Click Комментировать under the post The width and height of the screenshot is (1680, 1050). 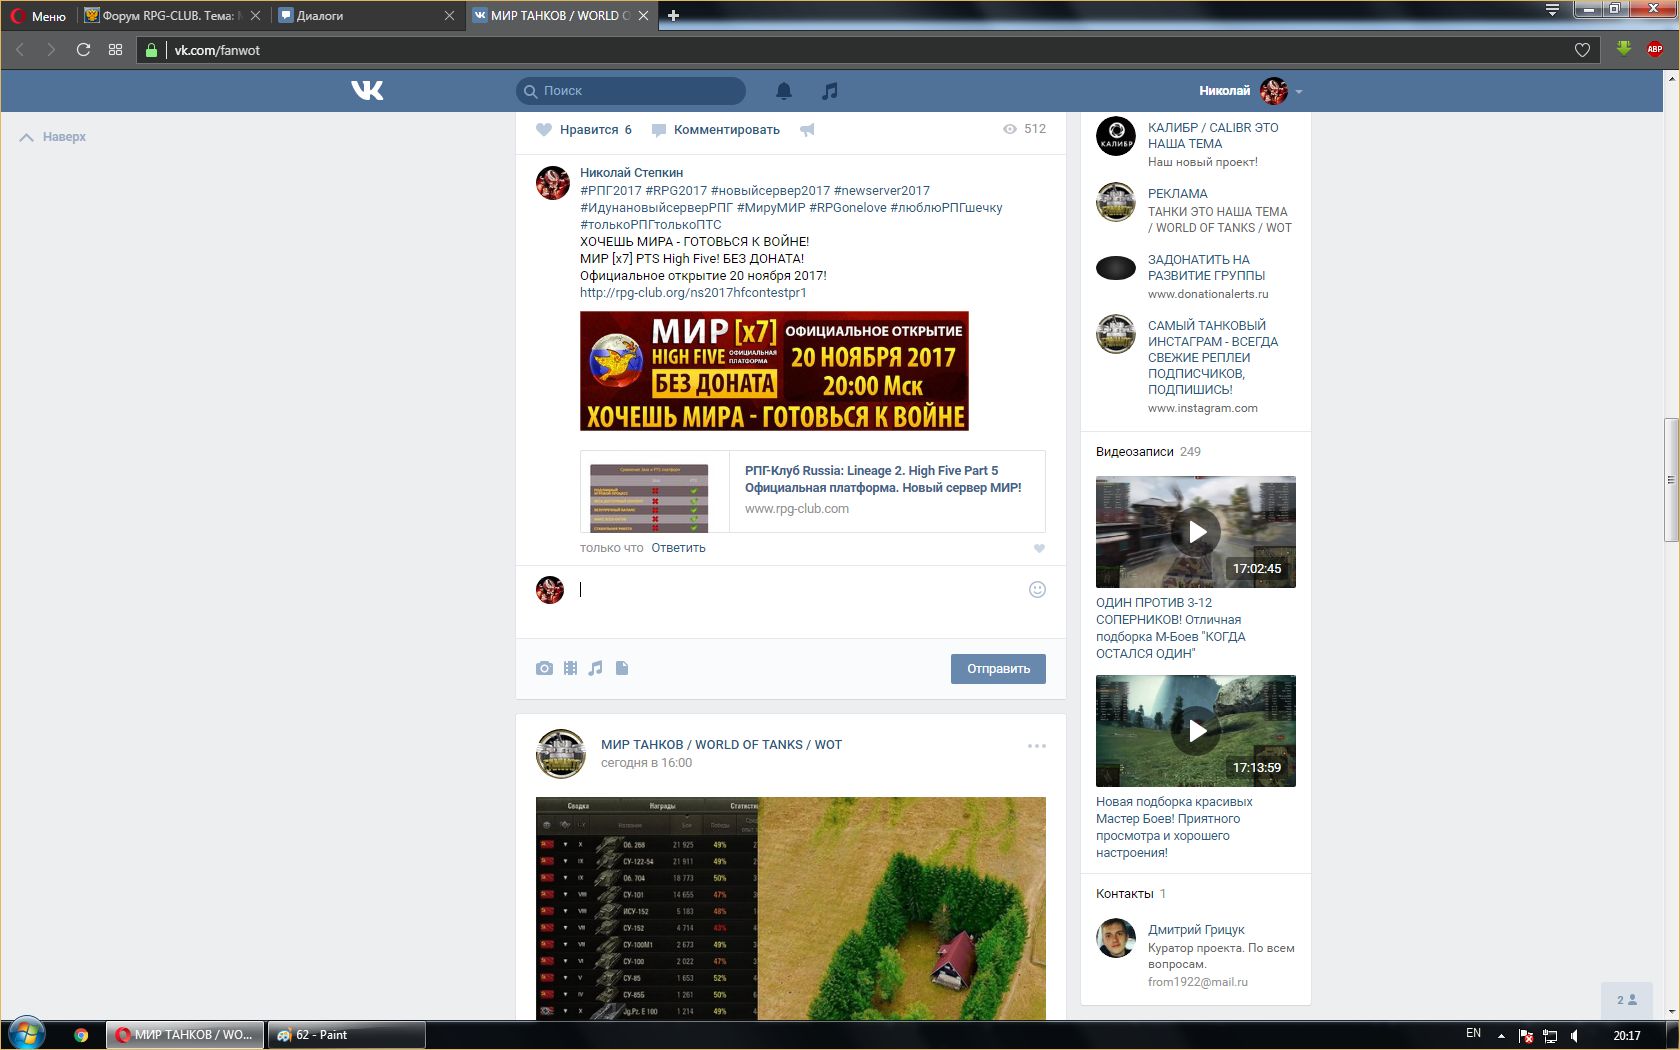715,129
